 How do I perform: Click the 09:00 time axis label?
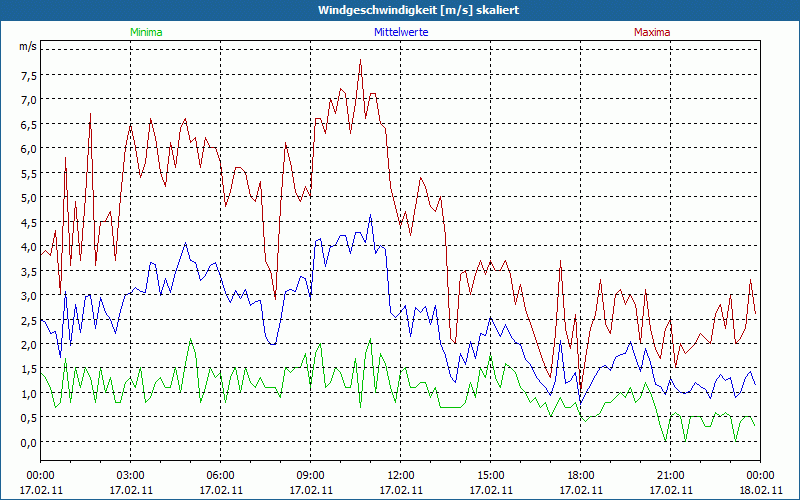coord(311,476)
